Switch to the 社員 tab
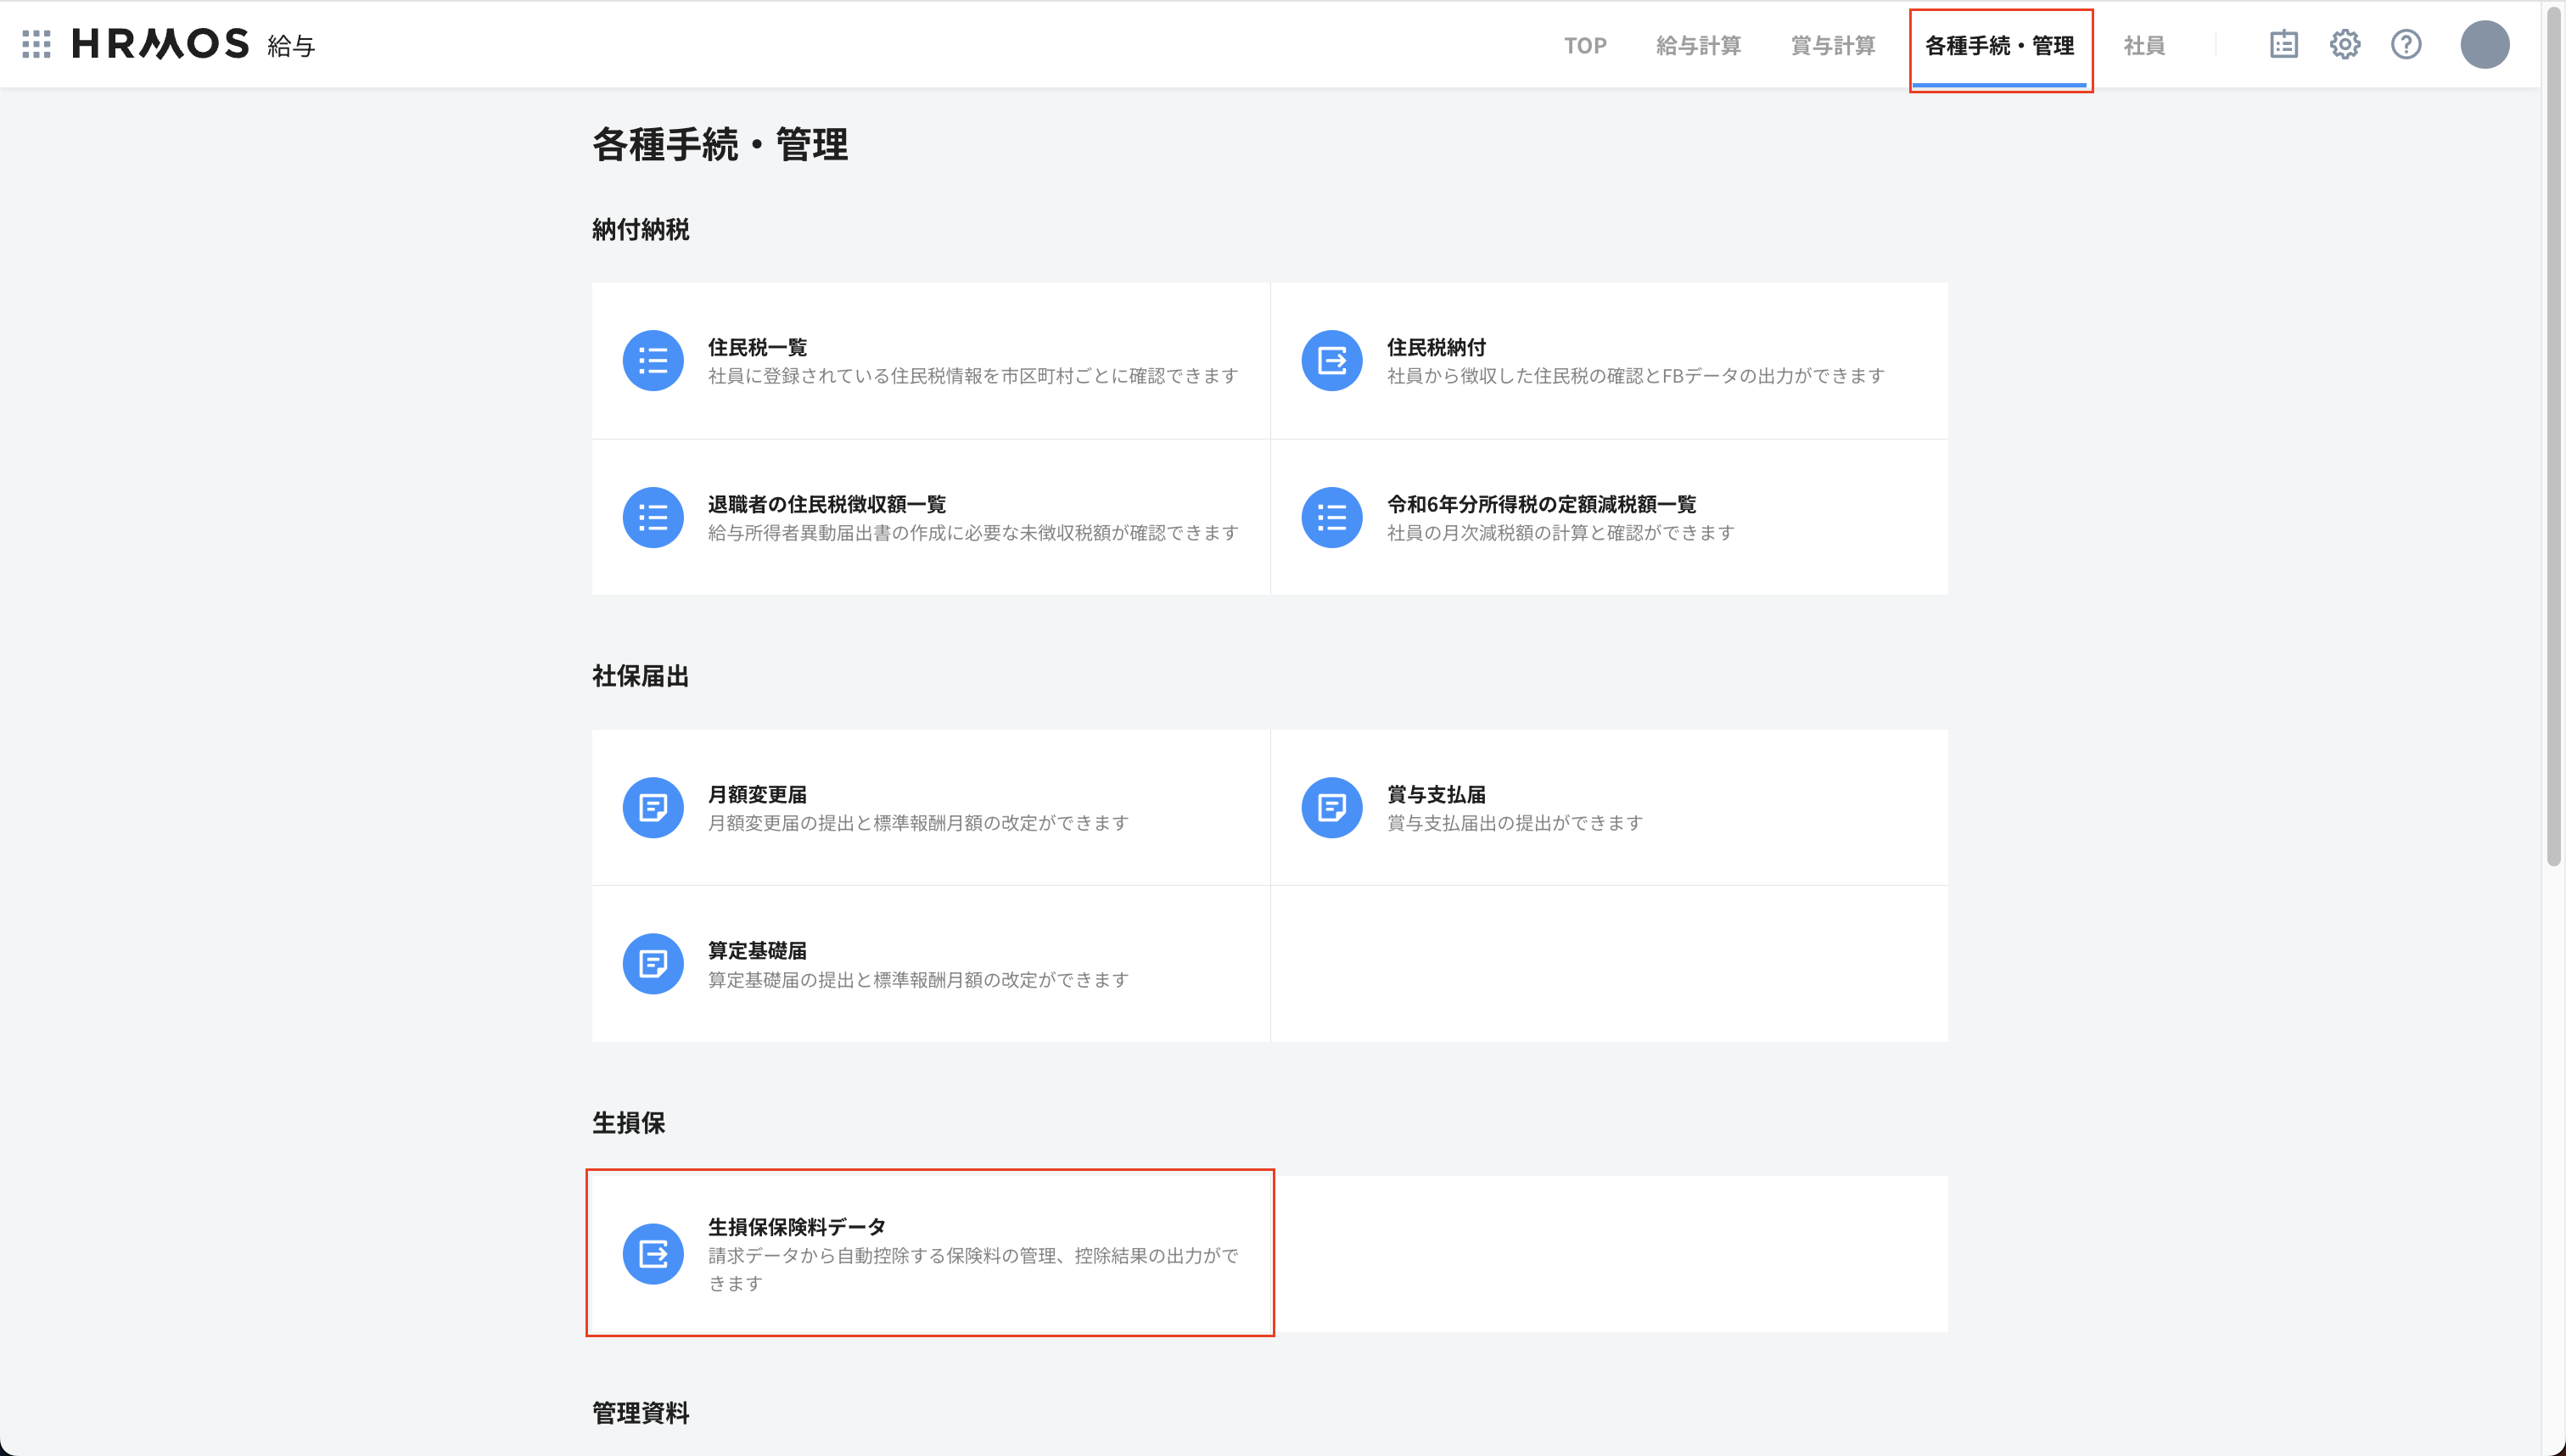The width and height of the screenshot is (2566, 1456). pos(2146,45)
